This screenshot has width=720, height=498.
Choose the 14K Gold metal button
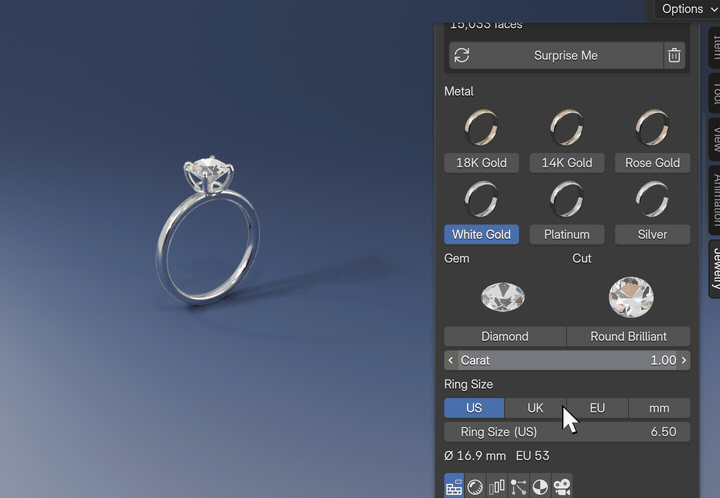(x=567, y=163)
